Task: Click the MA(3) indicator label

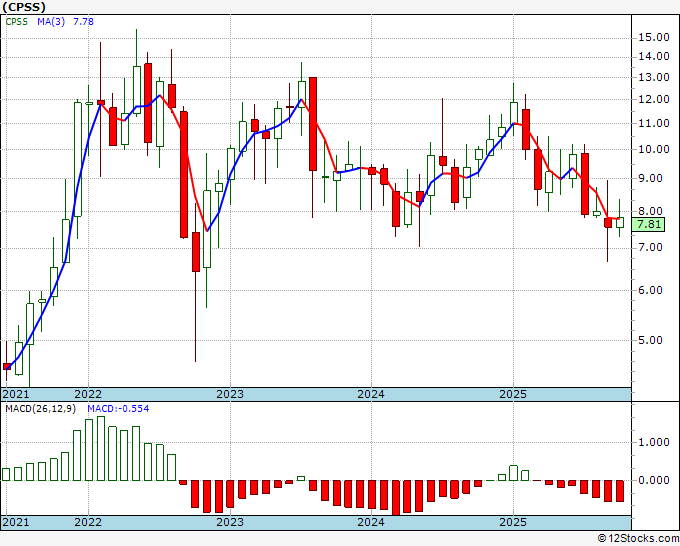Action: click(51, 22)
